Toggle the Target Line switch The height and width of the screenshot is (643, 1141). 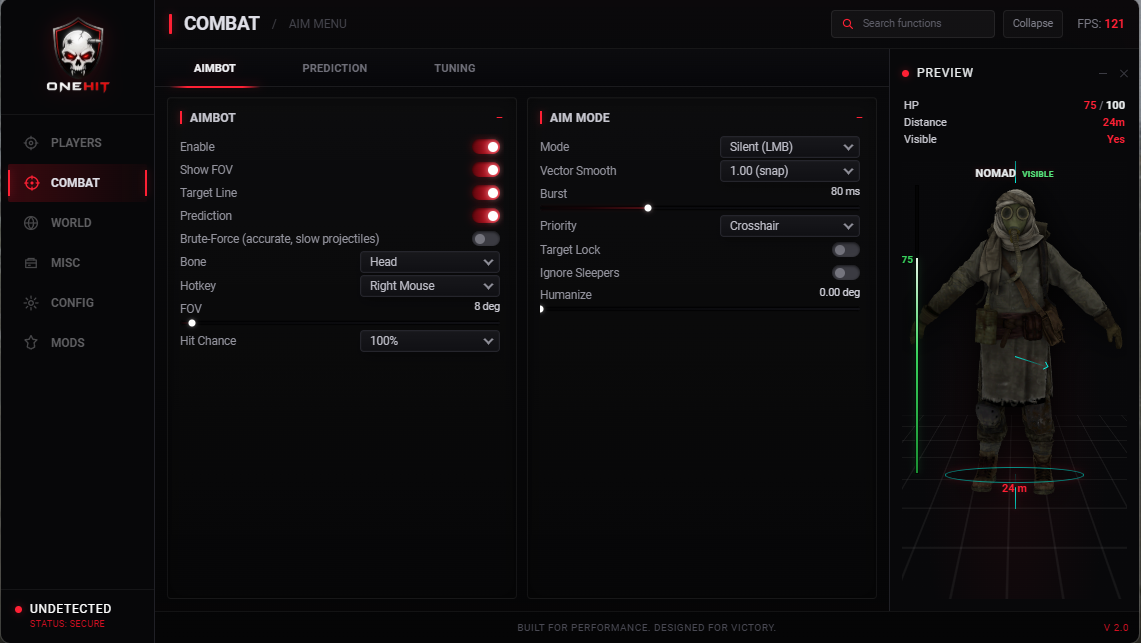pos(486,193)
